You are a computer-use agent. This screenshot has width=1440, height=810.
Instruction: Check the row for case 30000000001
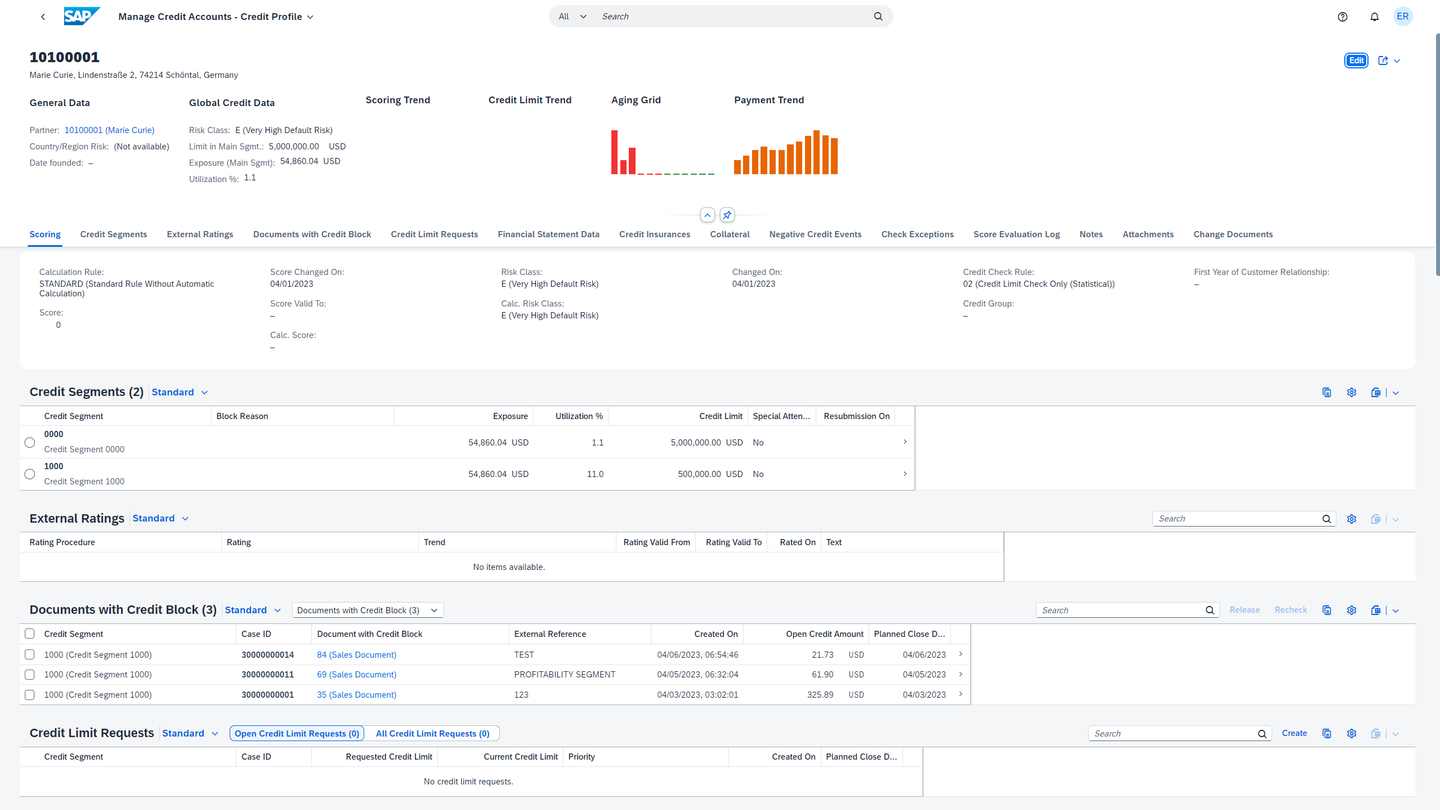point(30,695)
